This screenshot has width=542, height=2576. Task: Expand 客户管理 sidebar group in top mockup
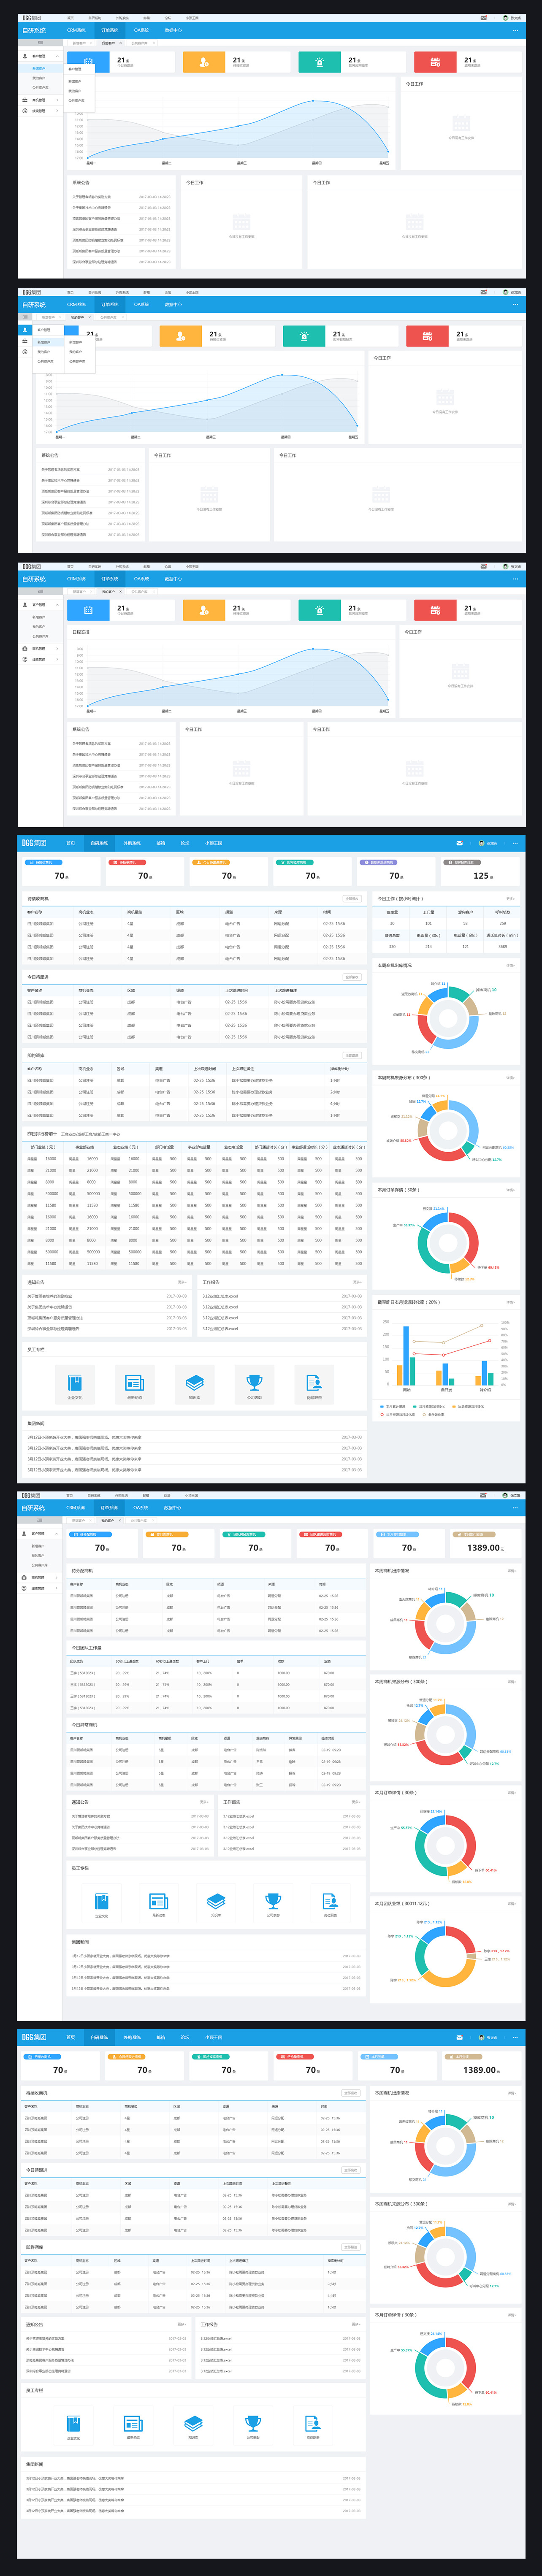pyautogui.click(x=40, y=56)
